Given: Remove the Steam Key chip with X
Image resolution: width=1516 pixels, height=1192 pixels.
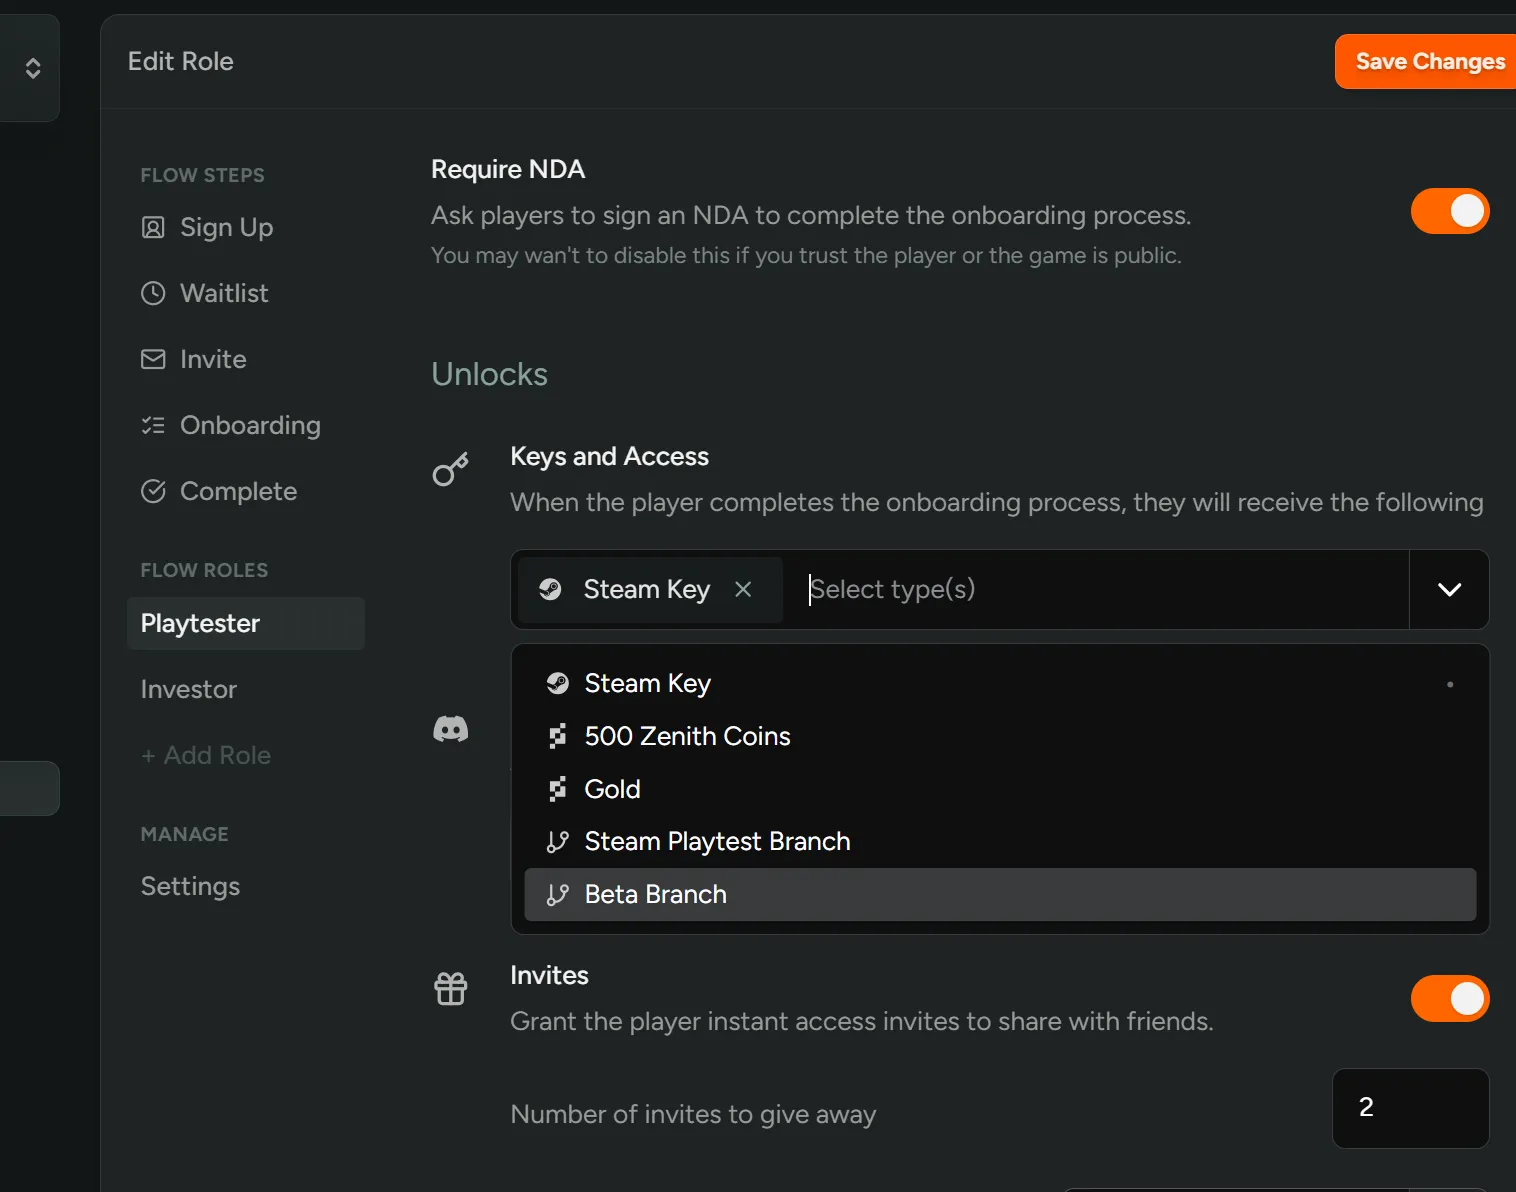Looking at the screenshot, I should point(743,590).
